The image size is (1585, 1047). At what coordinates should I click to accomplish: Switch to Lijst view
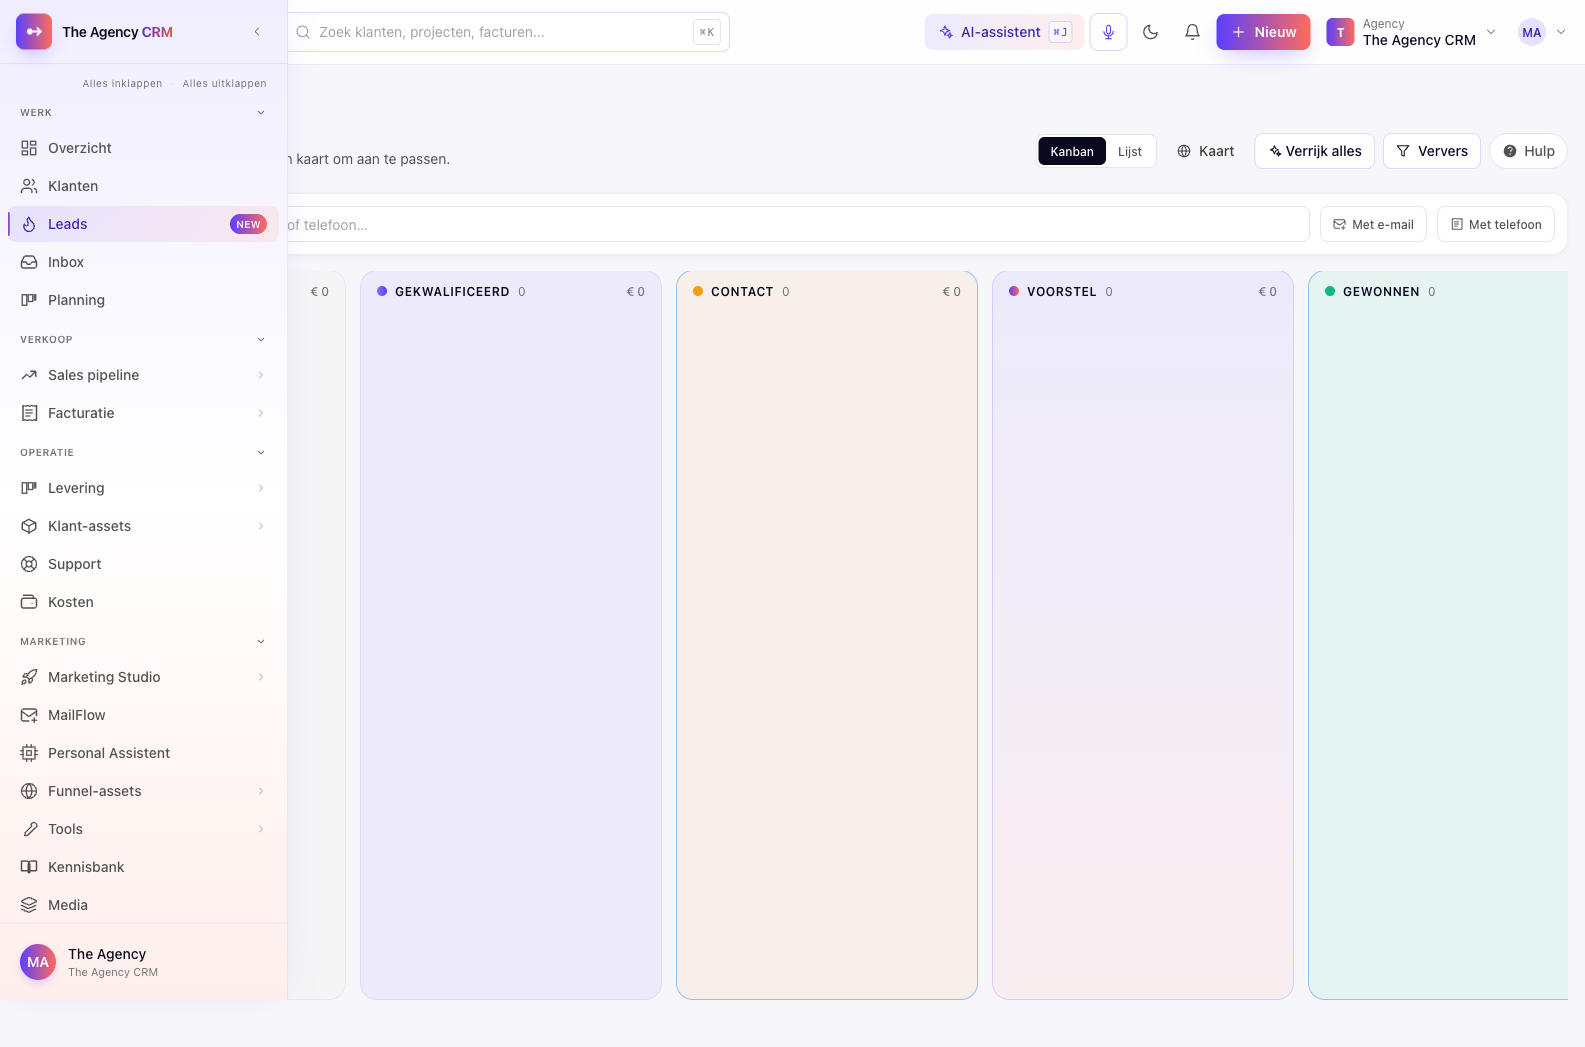point(1130,151)
